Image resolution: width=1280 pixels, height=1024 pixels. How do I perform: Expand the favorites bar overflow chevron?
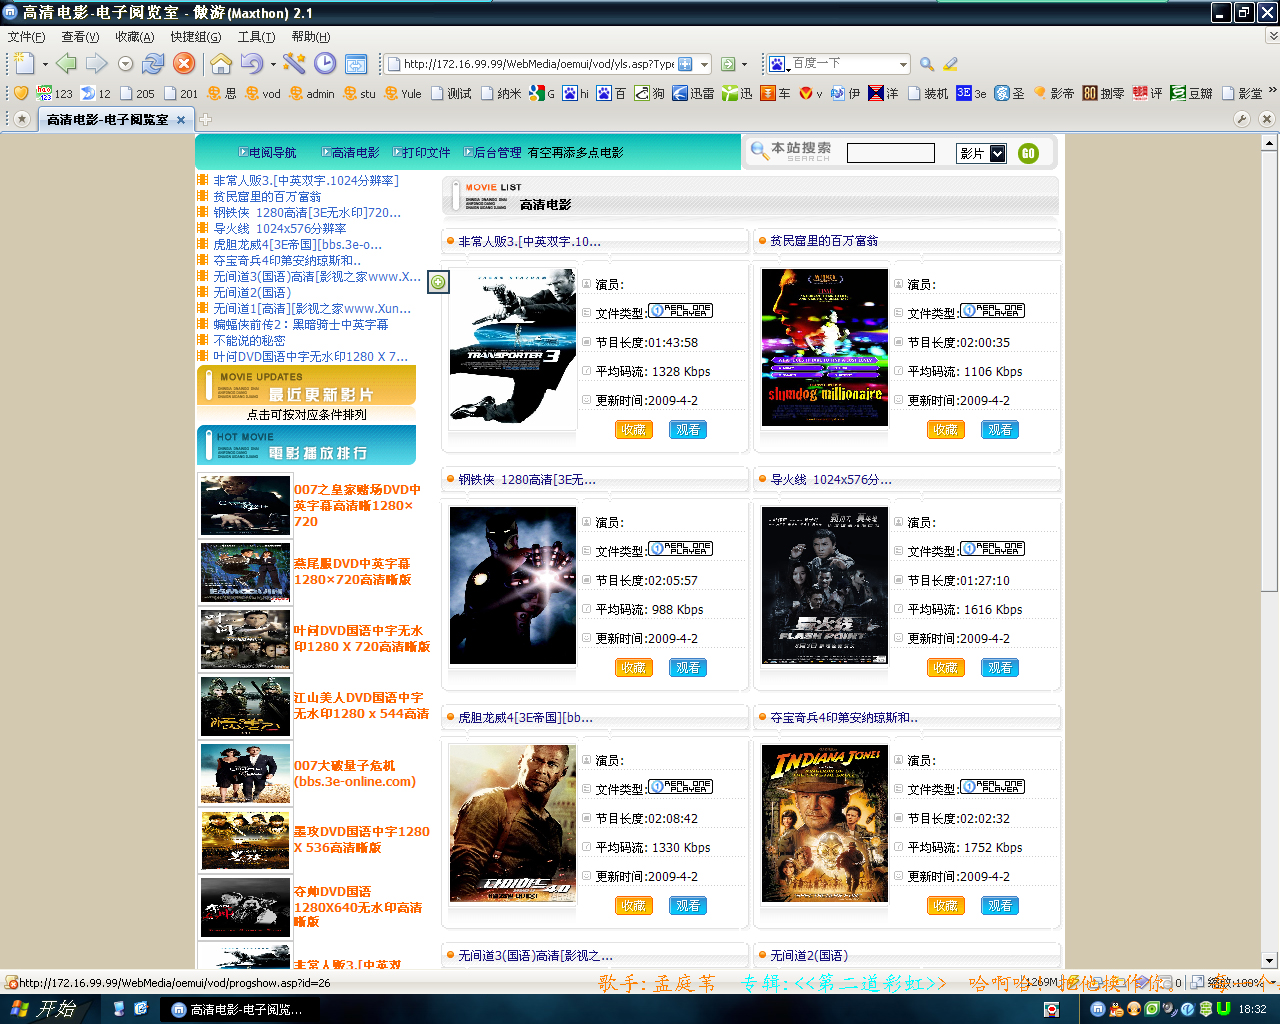click(1272, 90)
